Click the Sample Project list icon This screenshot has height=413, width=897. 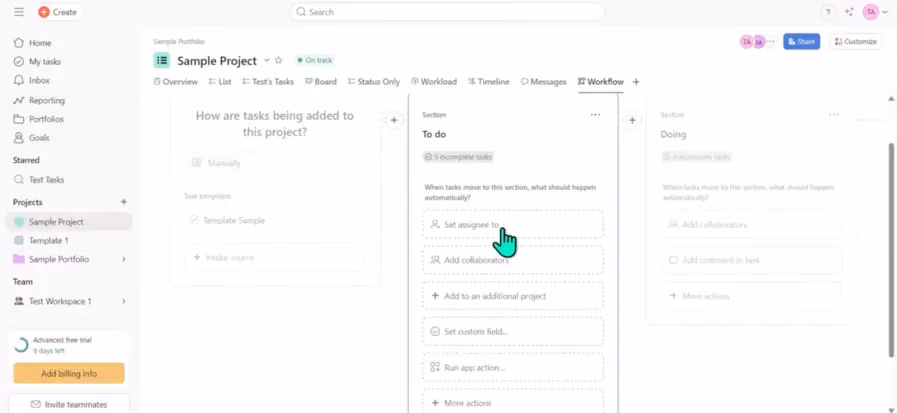162,60
